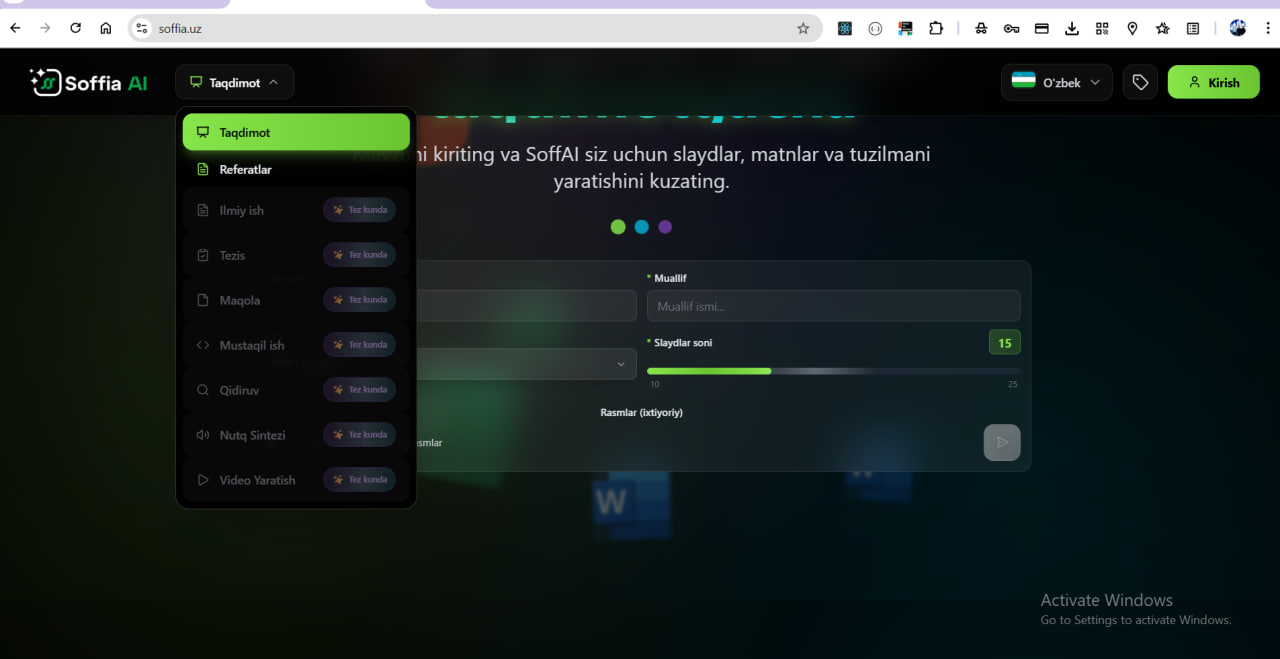Screen dimensions: 1280x659
Task: Click the tag icon next to language selector
Action: (x=1140, y=82)
